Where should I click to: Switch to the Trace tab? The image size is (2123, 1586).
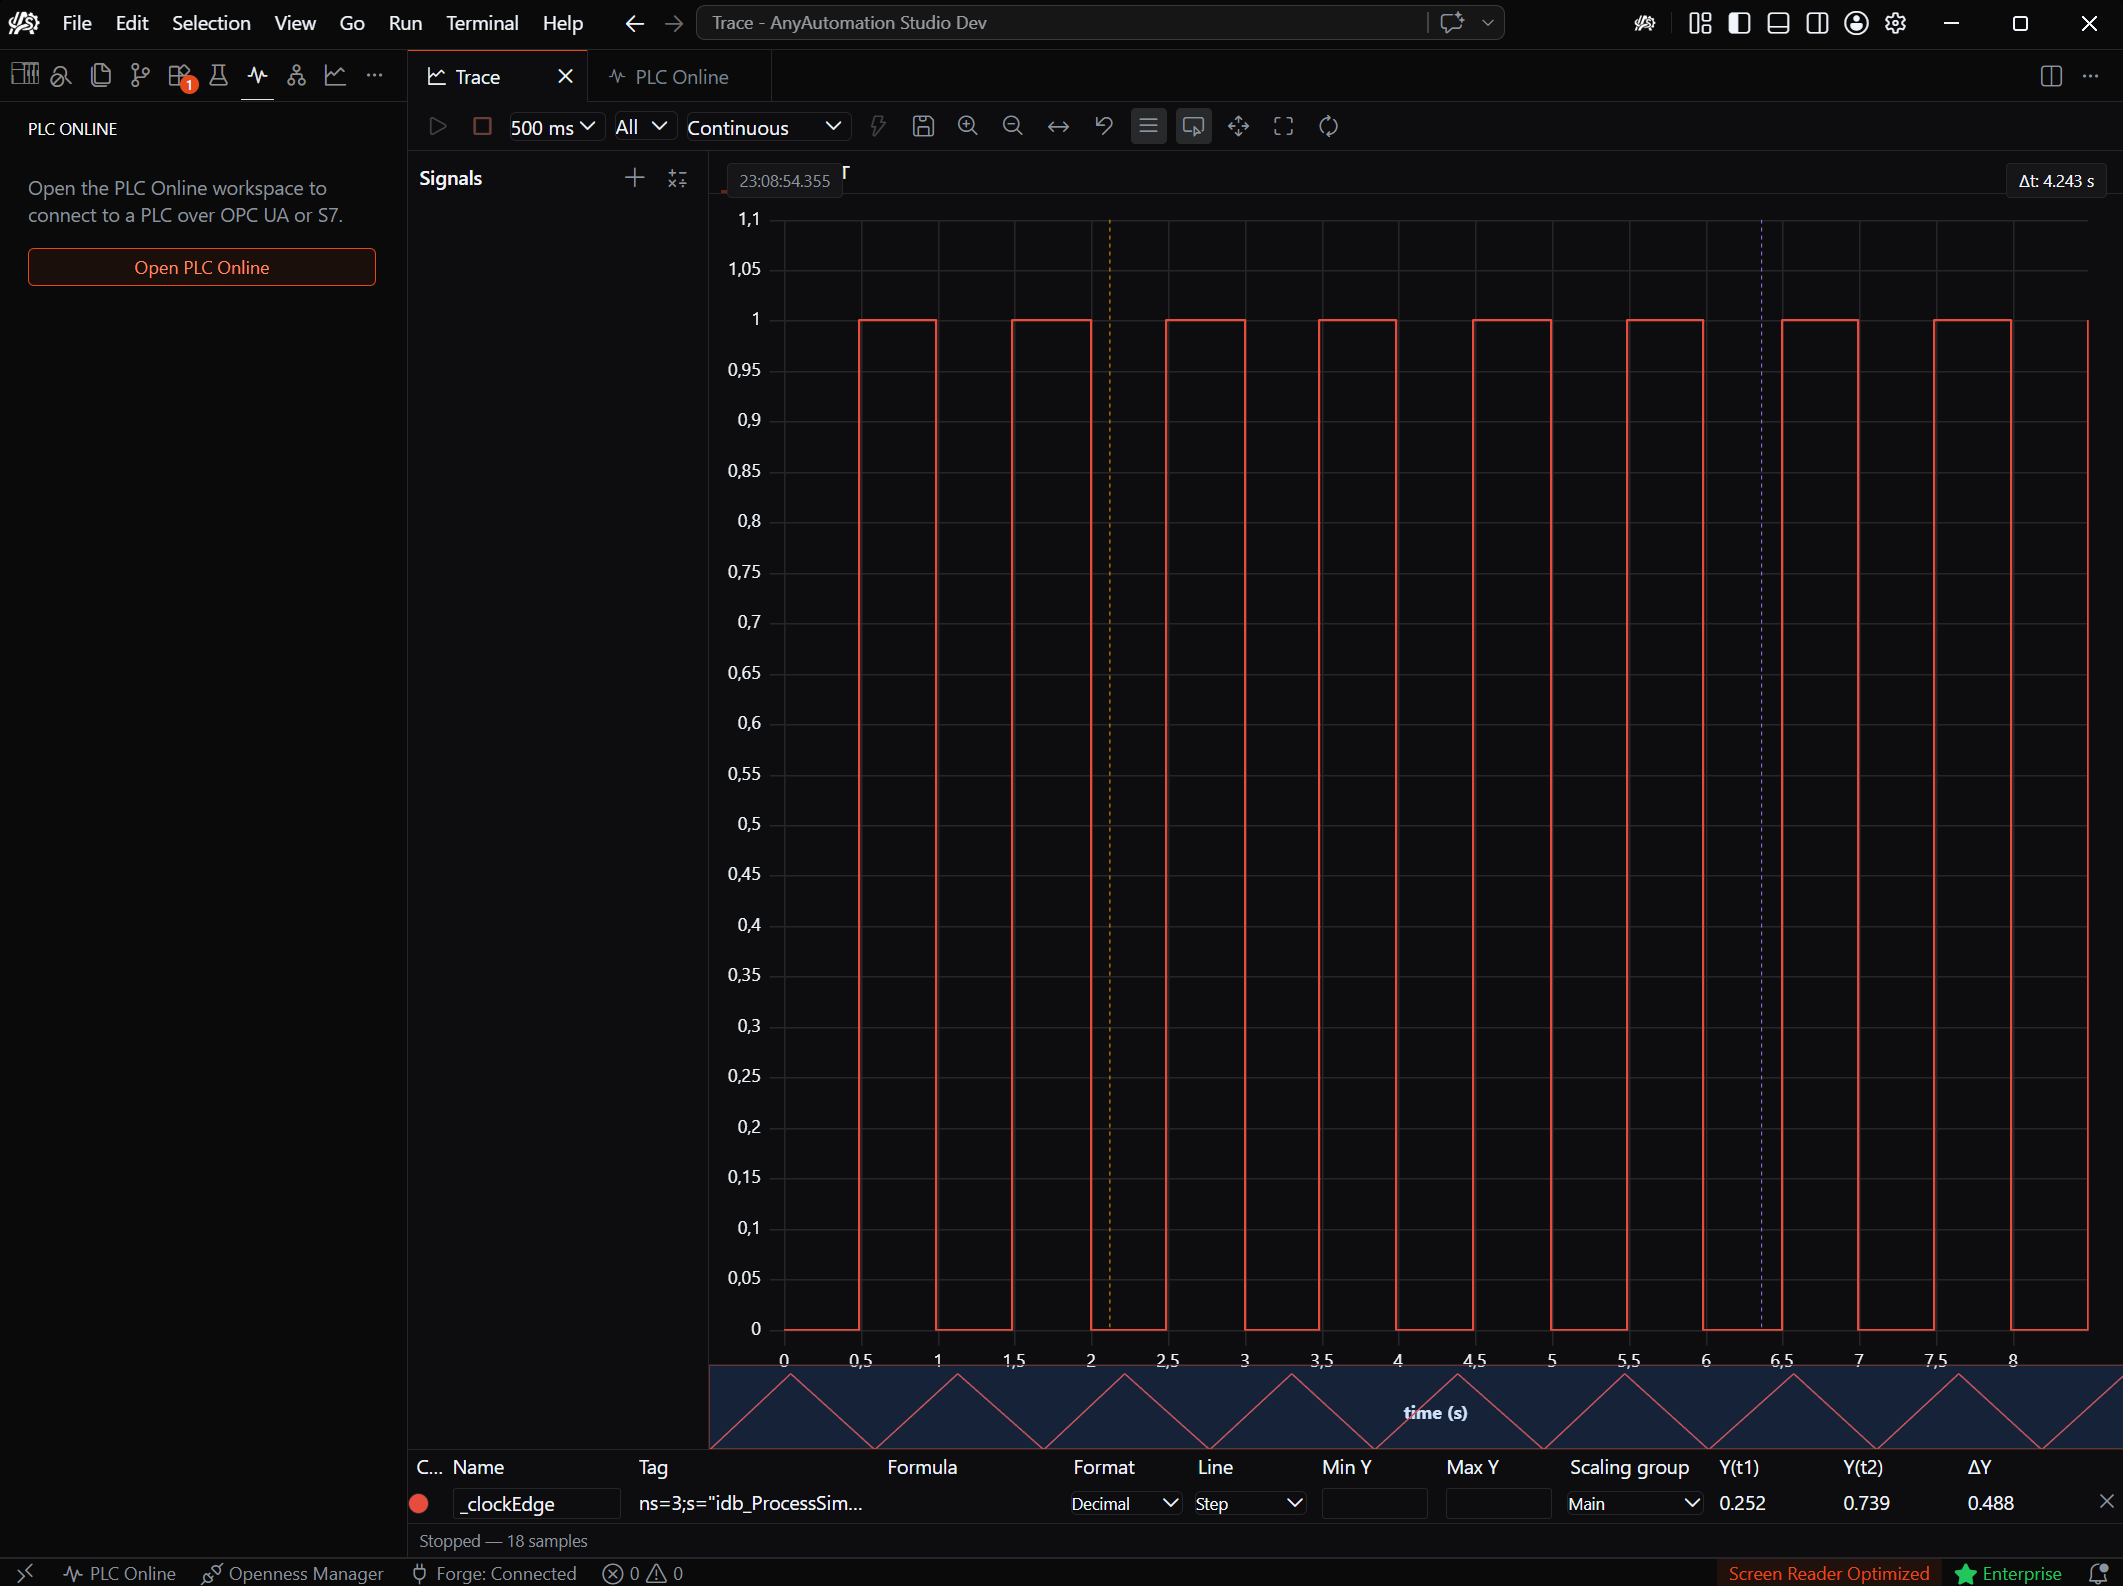477,77
